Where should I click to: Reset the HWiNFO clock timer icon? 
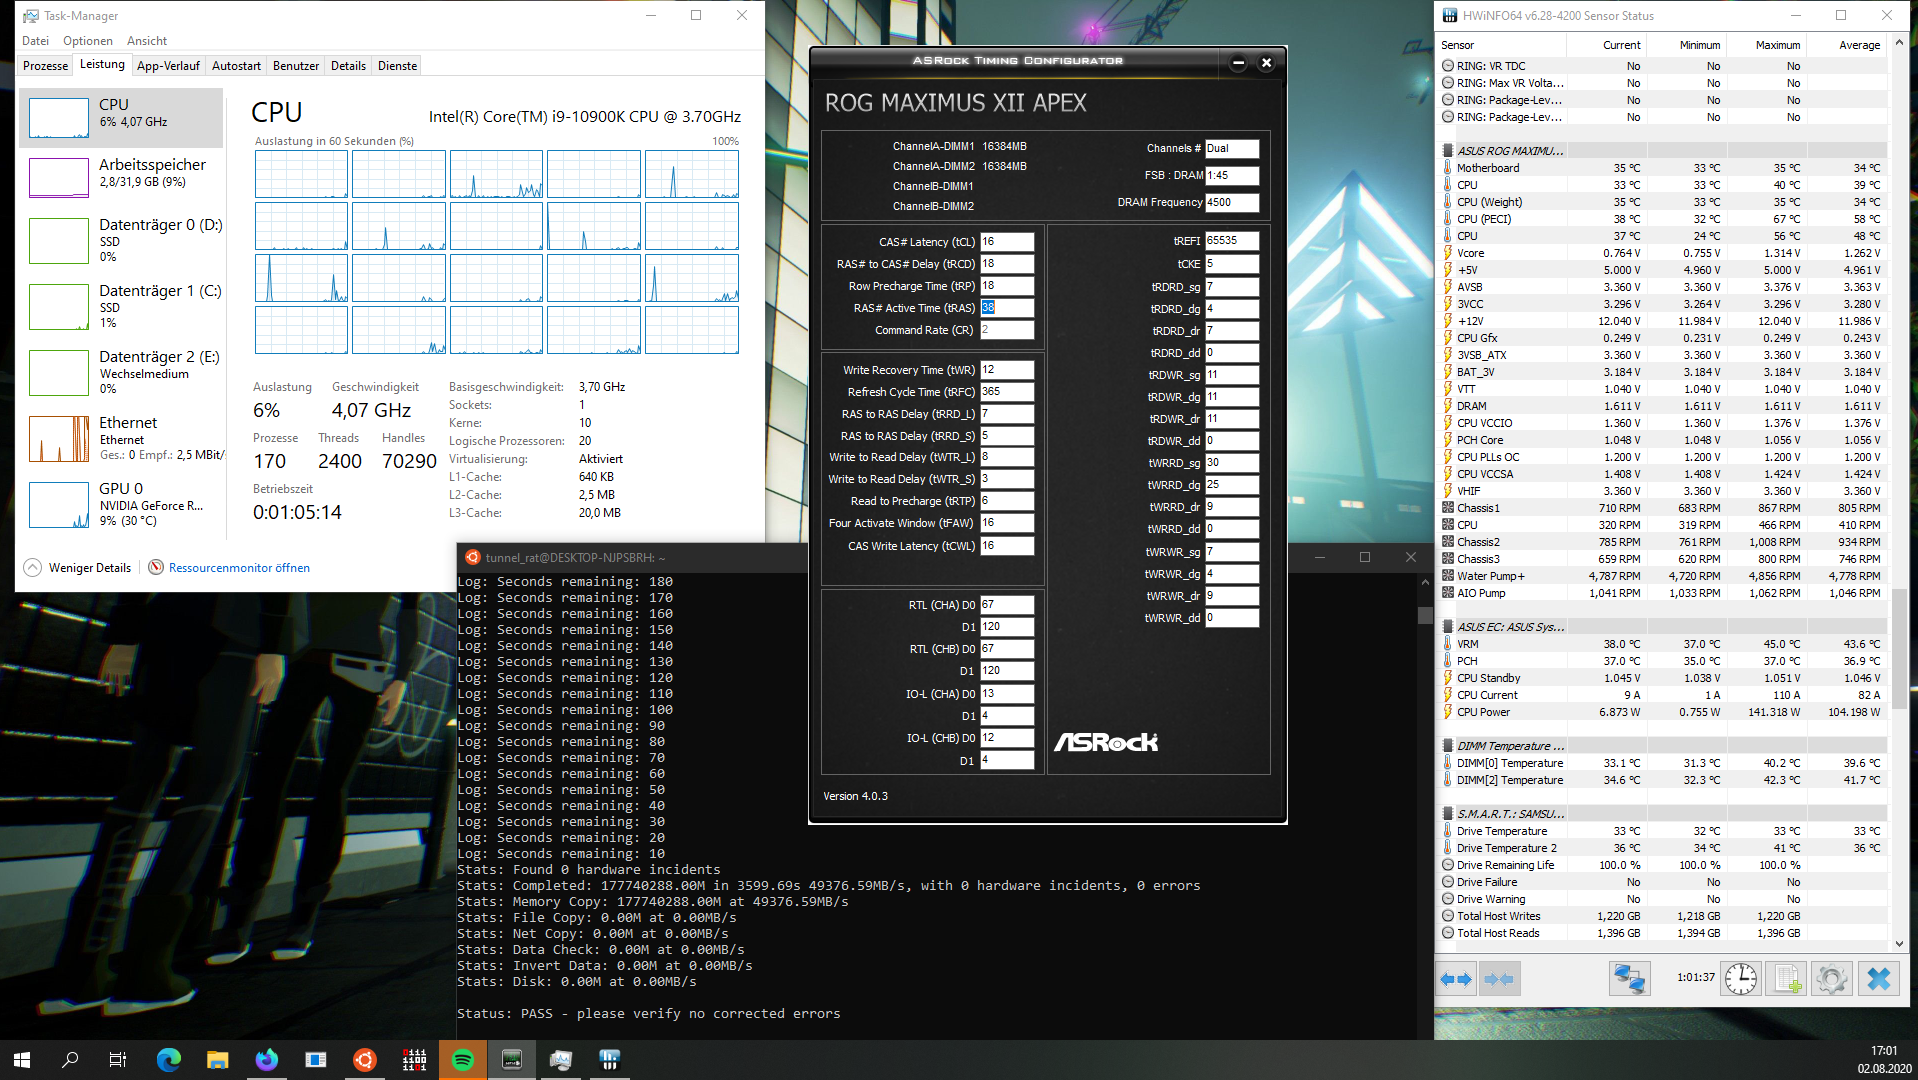[x=1741, y=979]
